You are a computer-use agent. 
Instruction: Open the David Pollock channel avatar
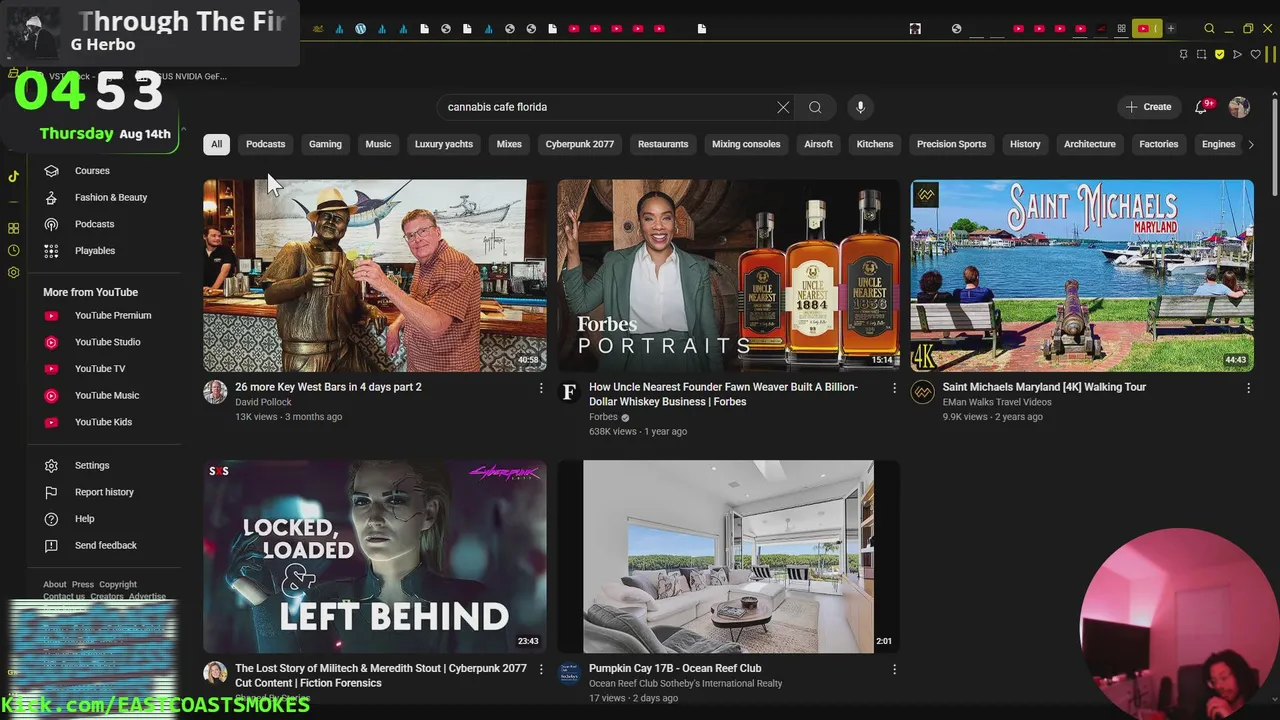pos(215,392)
